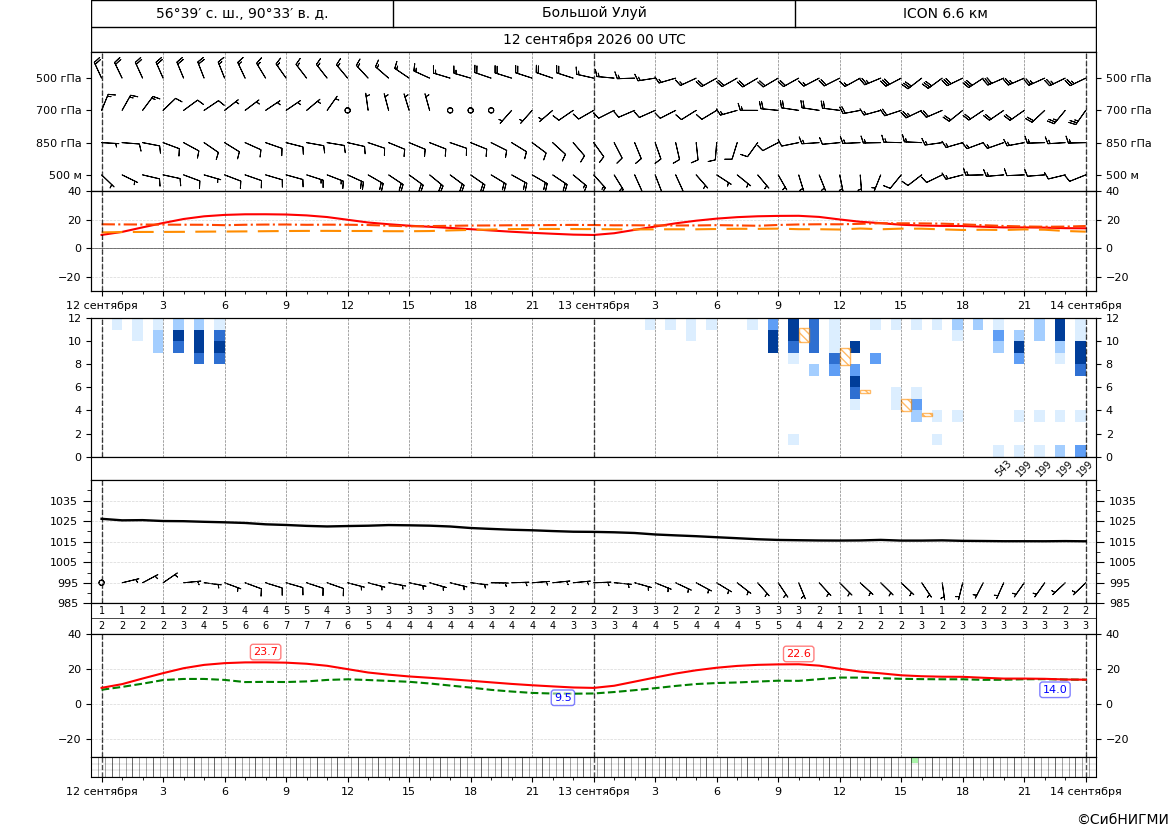The image size is (1169, 827).
Task: Click the red 23.7 maximum temperature label
Action: (265, 652)
